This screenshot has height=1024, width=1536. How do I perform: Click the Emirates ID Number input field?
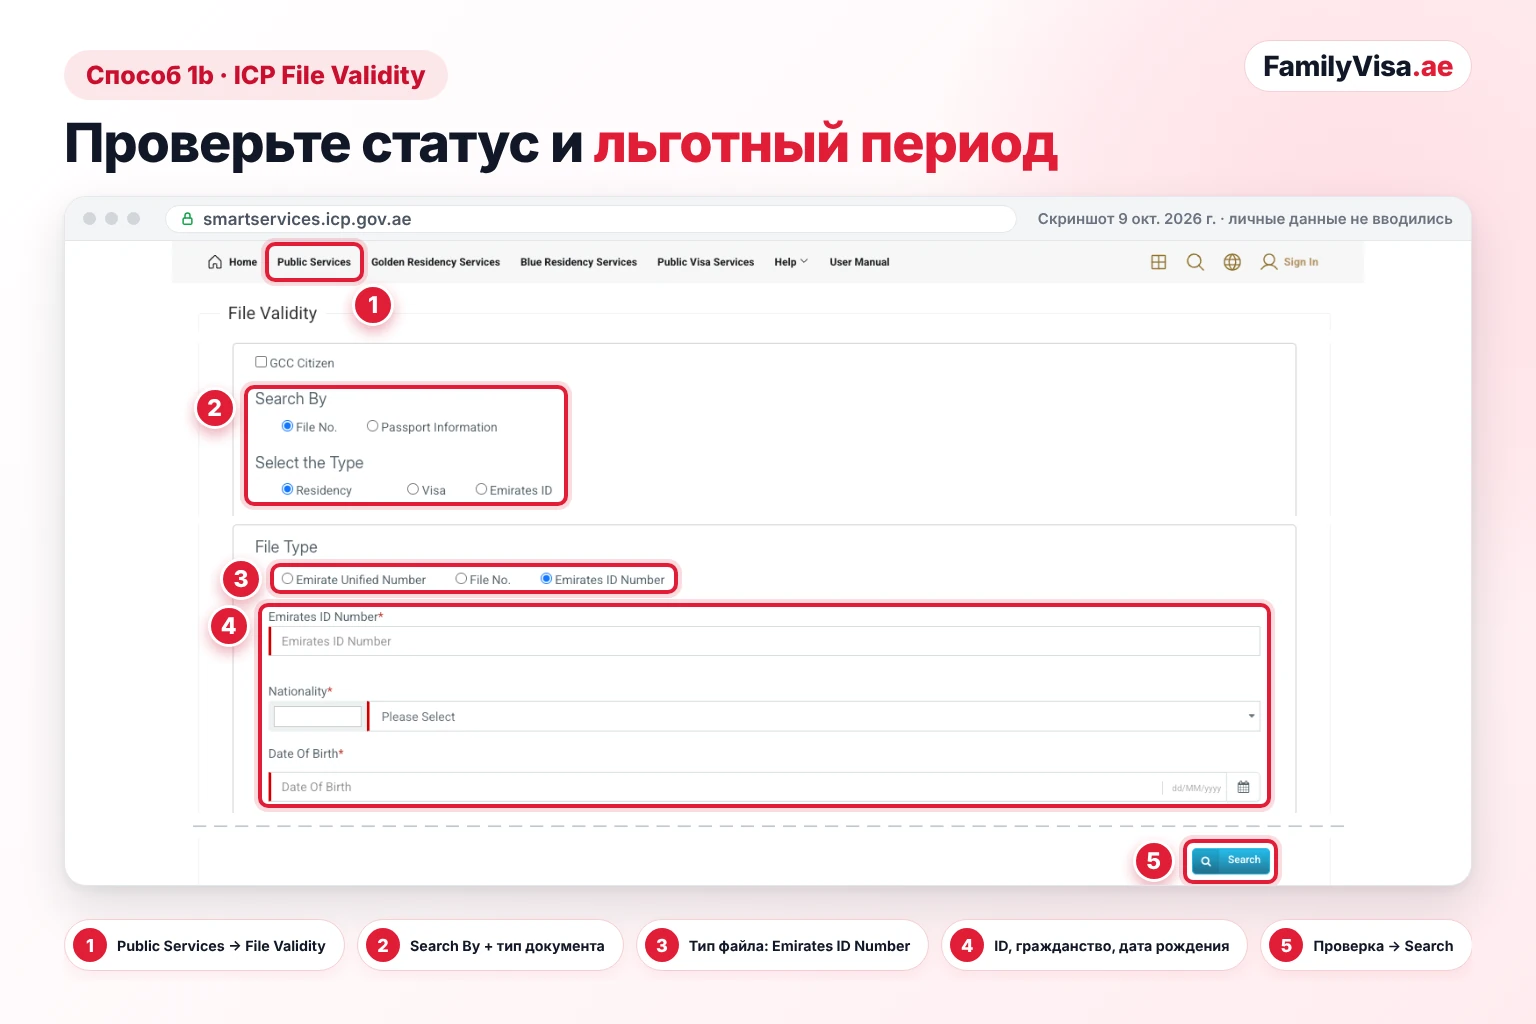tap(765, 641)
